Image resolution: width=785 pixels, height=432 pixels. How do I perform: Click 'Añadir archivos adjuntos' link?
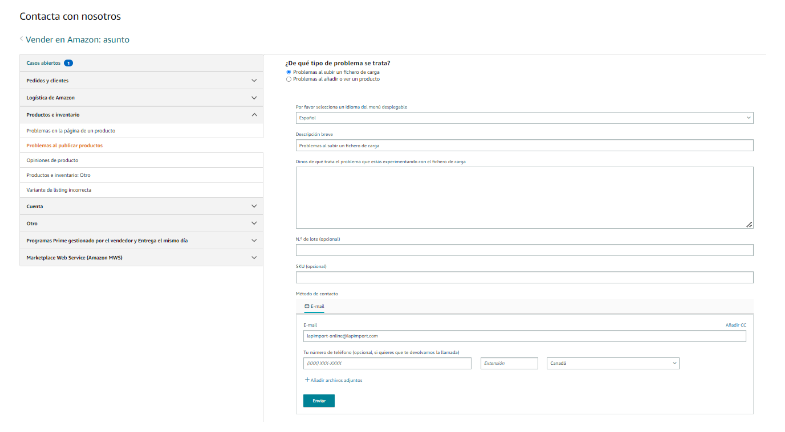point(333,380)
